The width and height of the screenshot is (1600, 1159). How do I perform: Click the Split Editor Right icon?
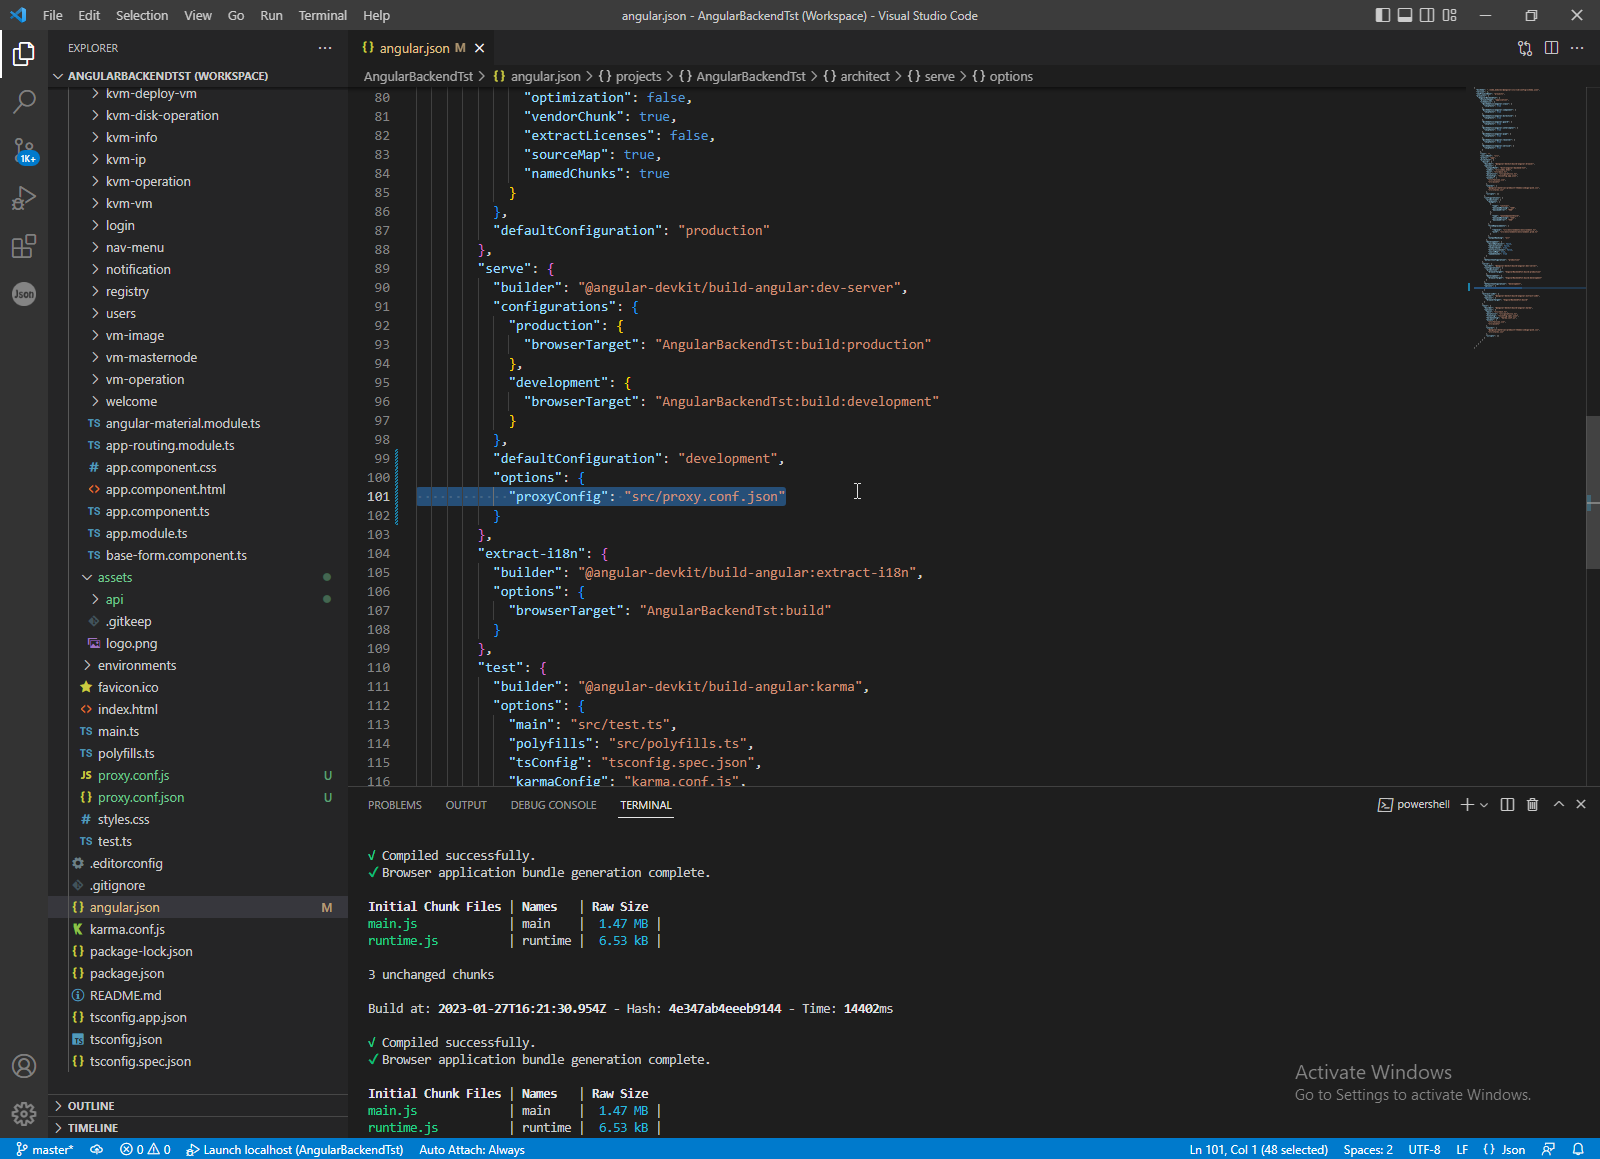coord(1551,48)
